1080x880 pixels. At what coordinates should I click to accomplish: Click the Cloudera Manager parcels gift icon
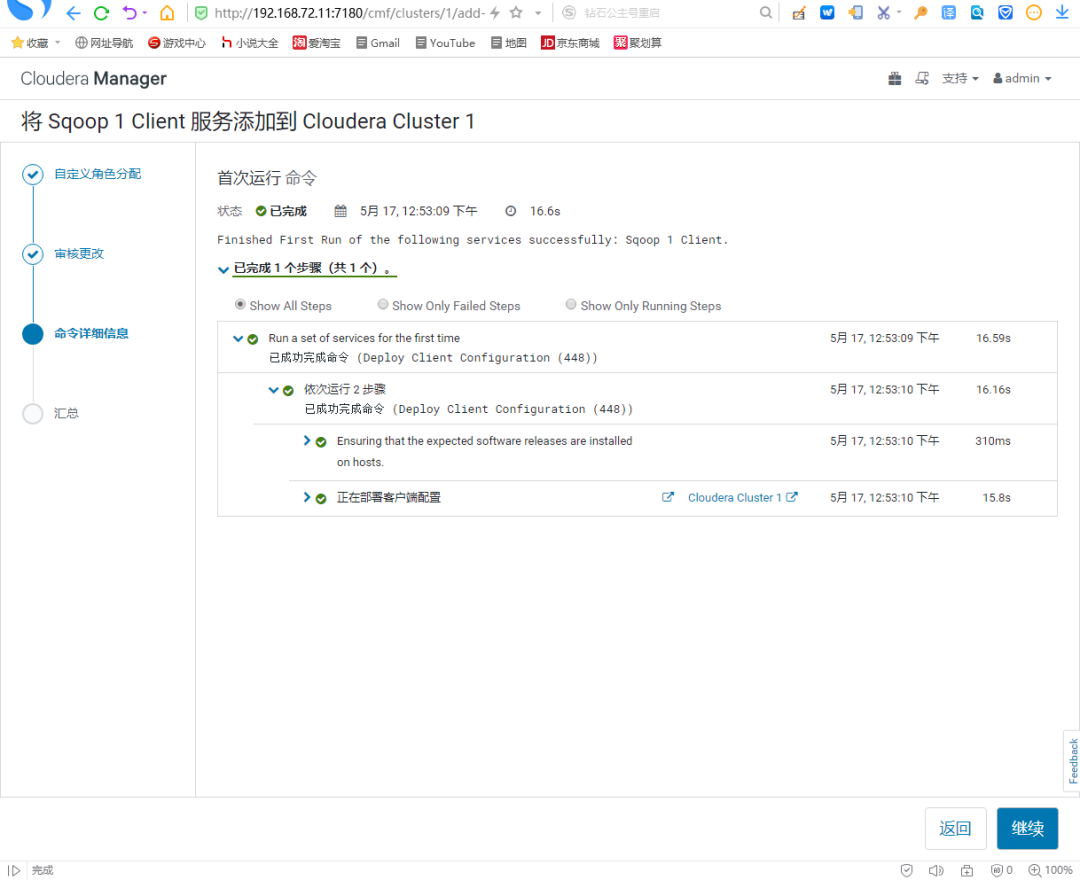(x=894, y=78)
